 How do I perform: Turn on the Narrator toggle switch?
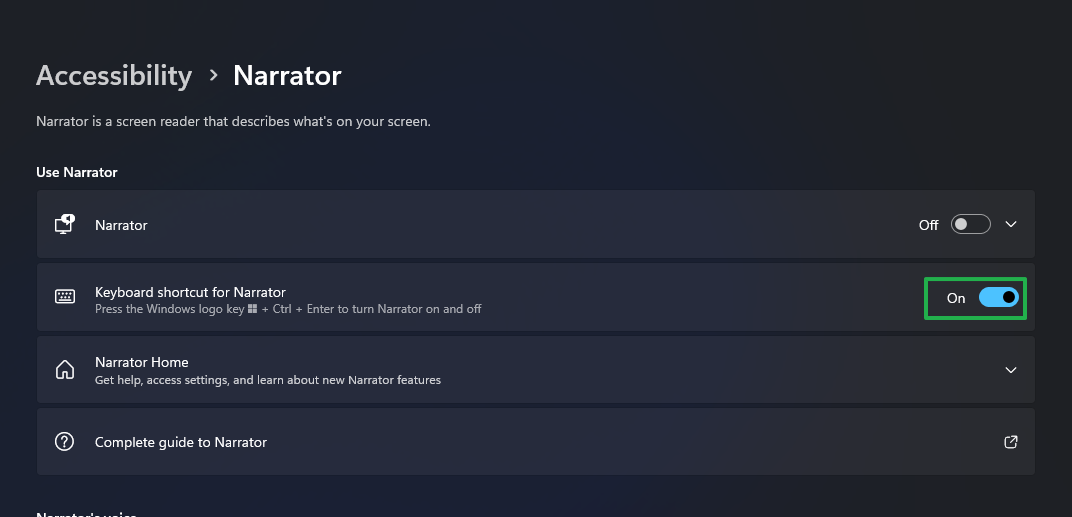point(970,224)
